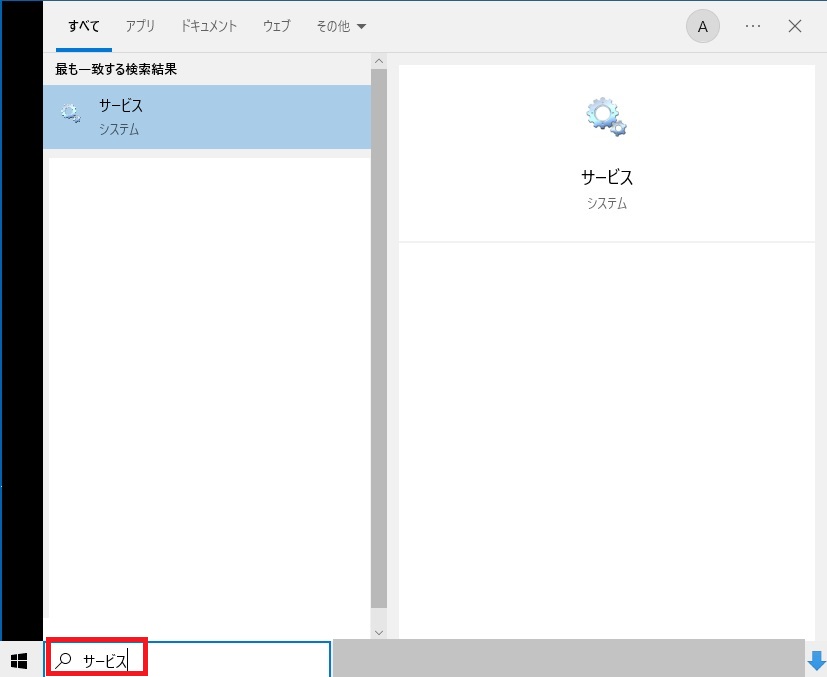The image size is (827, 677).
Task: Click the large Services gear icon in preview
Action: point(606,117)
